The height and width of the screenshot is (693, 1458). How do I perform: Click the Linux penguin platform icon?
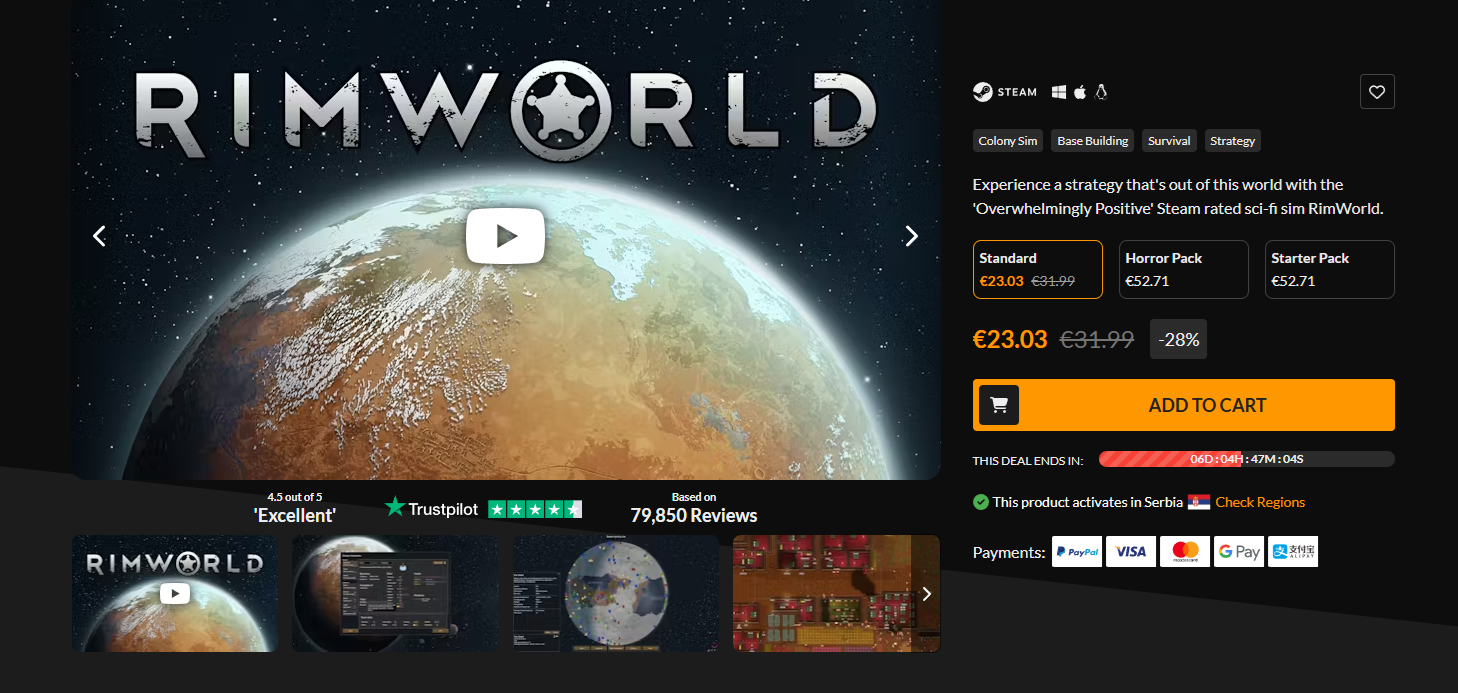[x=1101, y=92]
